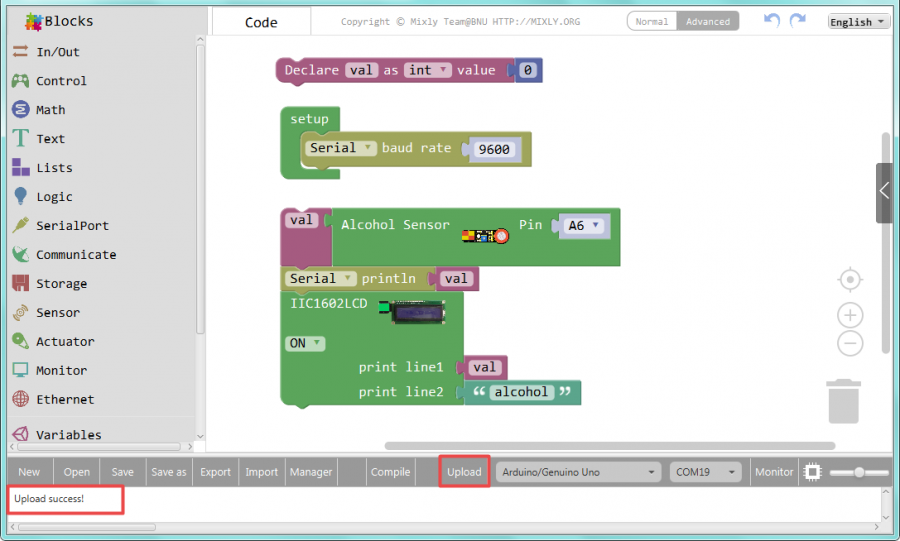Open the Sensor block category
The width and height of the screenshot is (900, 541).
click(57, 313)
